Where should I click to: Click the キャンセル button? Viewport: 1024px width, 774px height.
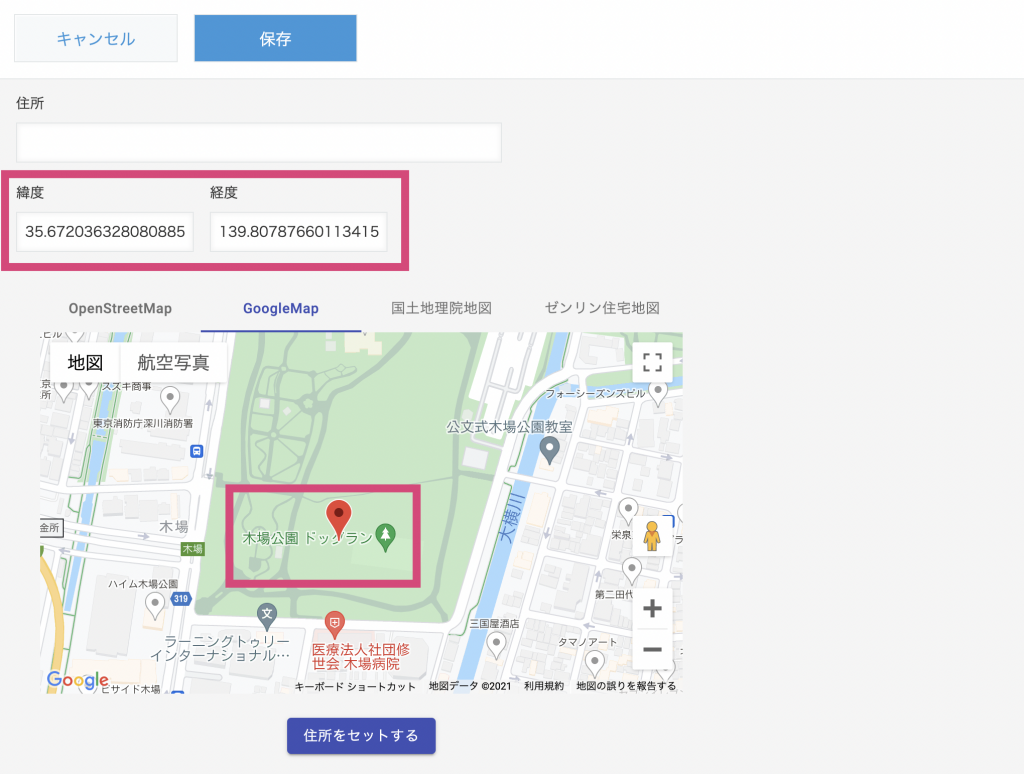click(x=96, y=39)
